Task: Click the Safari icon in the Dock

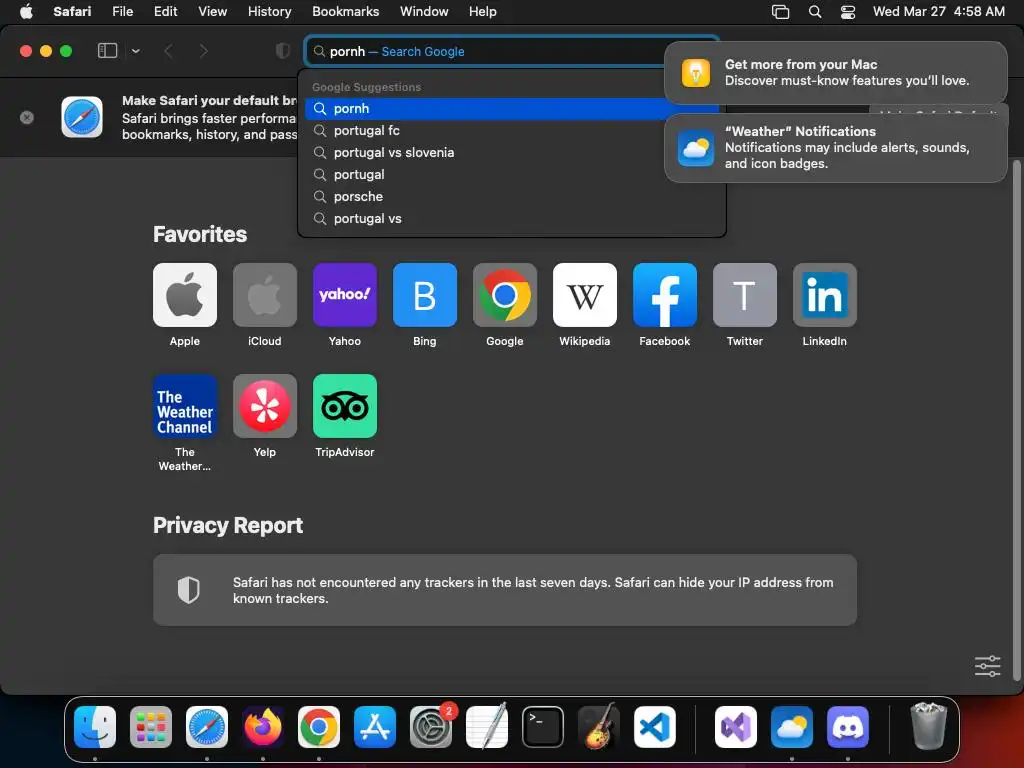Action: (x=207, y=727)
